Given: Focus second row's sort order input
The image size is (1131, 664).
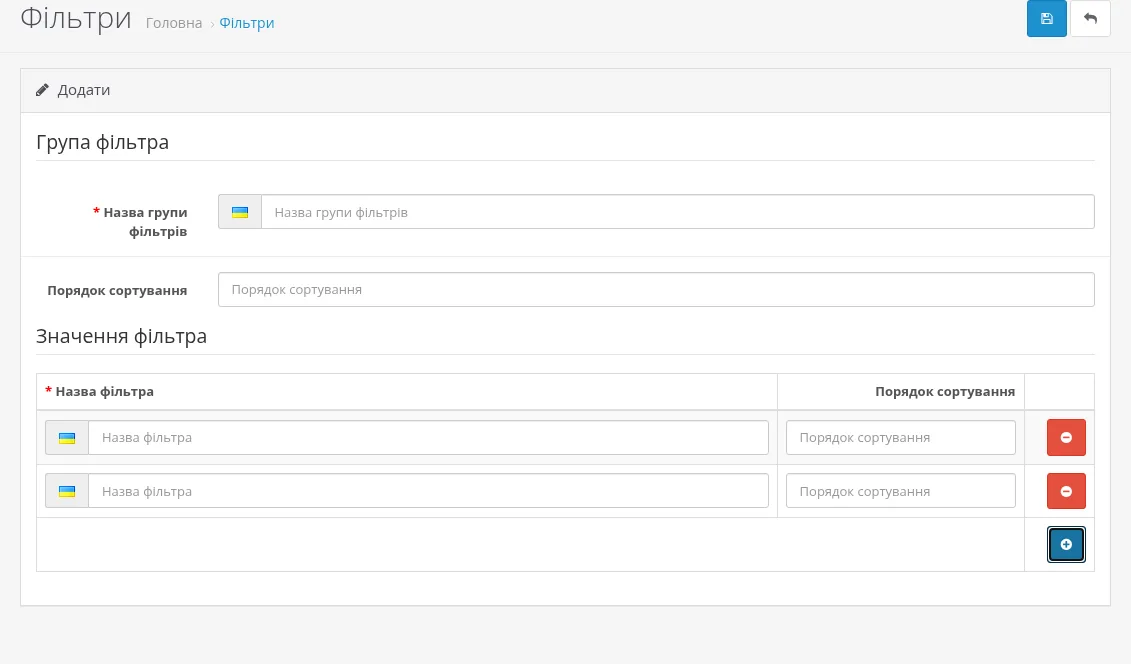Looking at the screenshot, I should 901,492.
